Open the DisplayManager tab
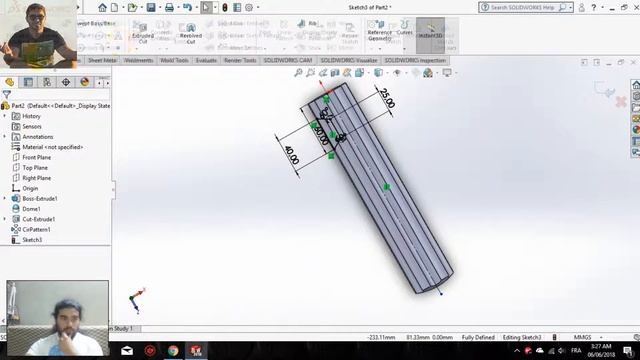The height and width of the screenshot is (360, 640). point(84,82)
